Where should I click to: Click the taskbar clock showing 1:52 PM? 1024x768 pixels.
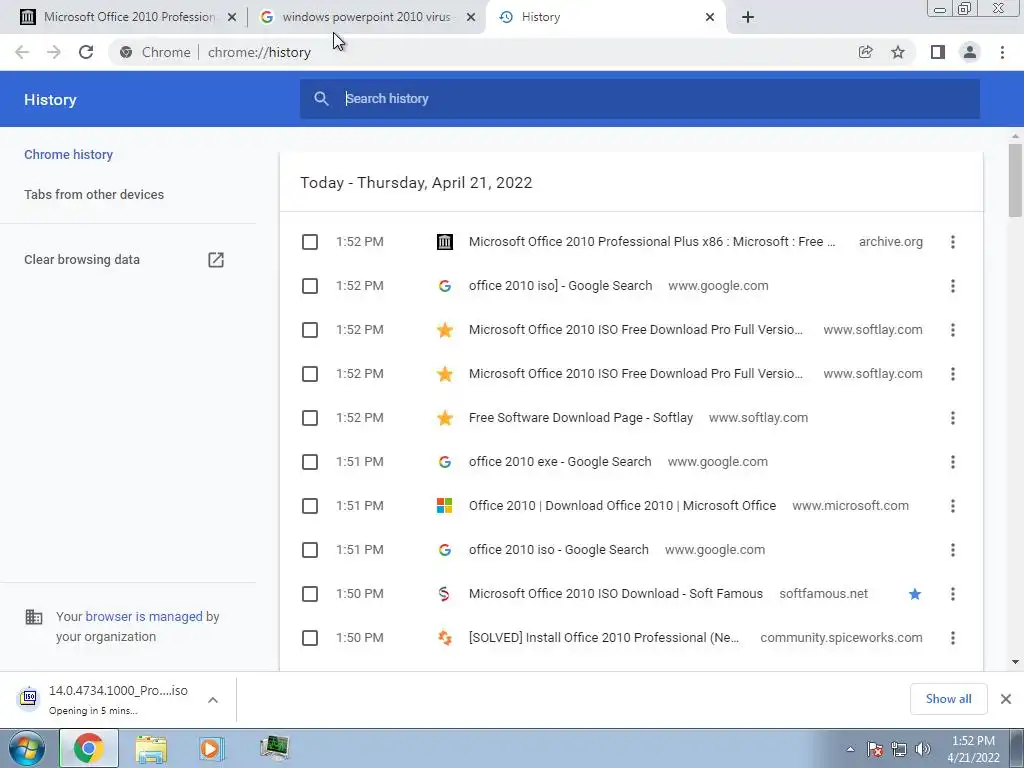pyautogui.click(x=973, y=749)
